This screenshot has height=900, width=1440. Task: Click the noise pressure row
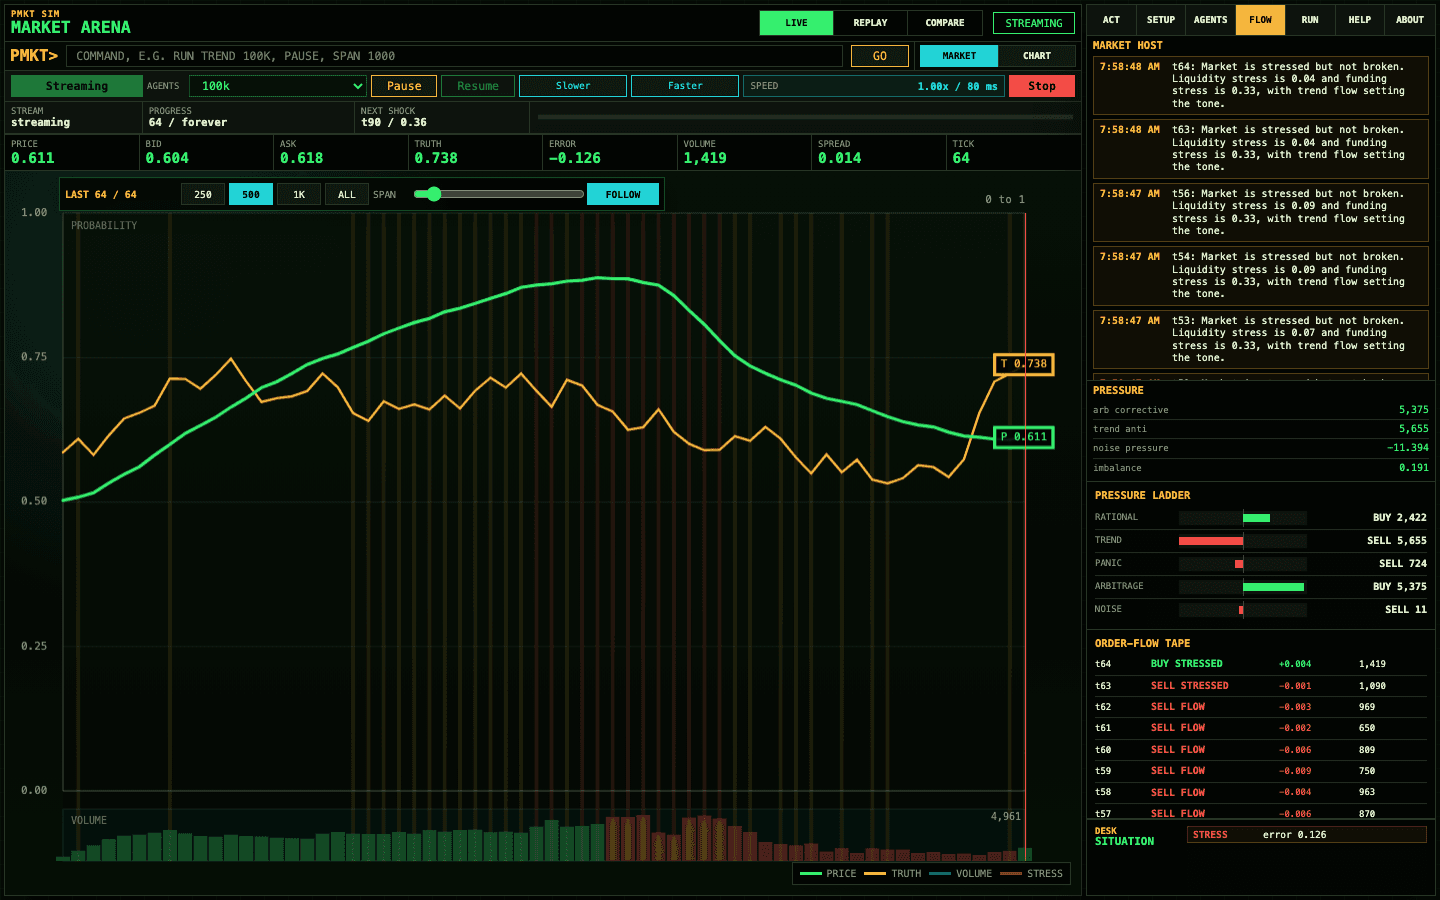tap(1261, 448)
